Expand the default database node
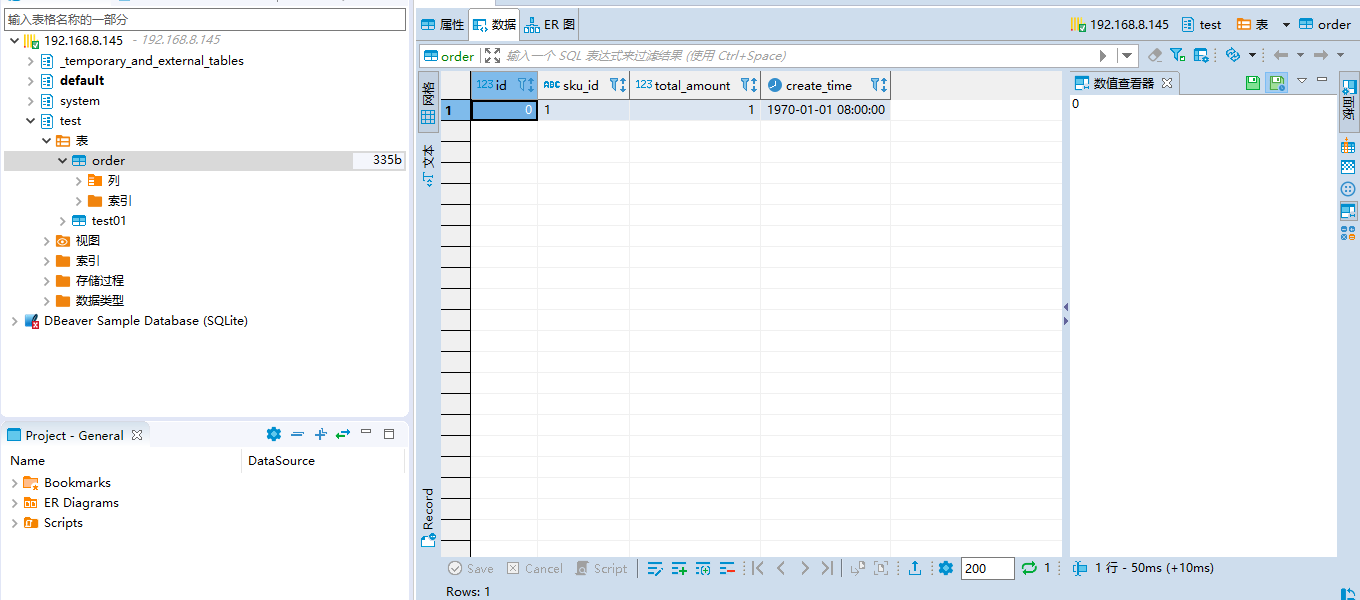This screenshot has height=600, width=1360. click(30, 81)
